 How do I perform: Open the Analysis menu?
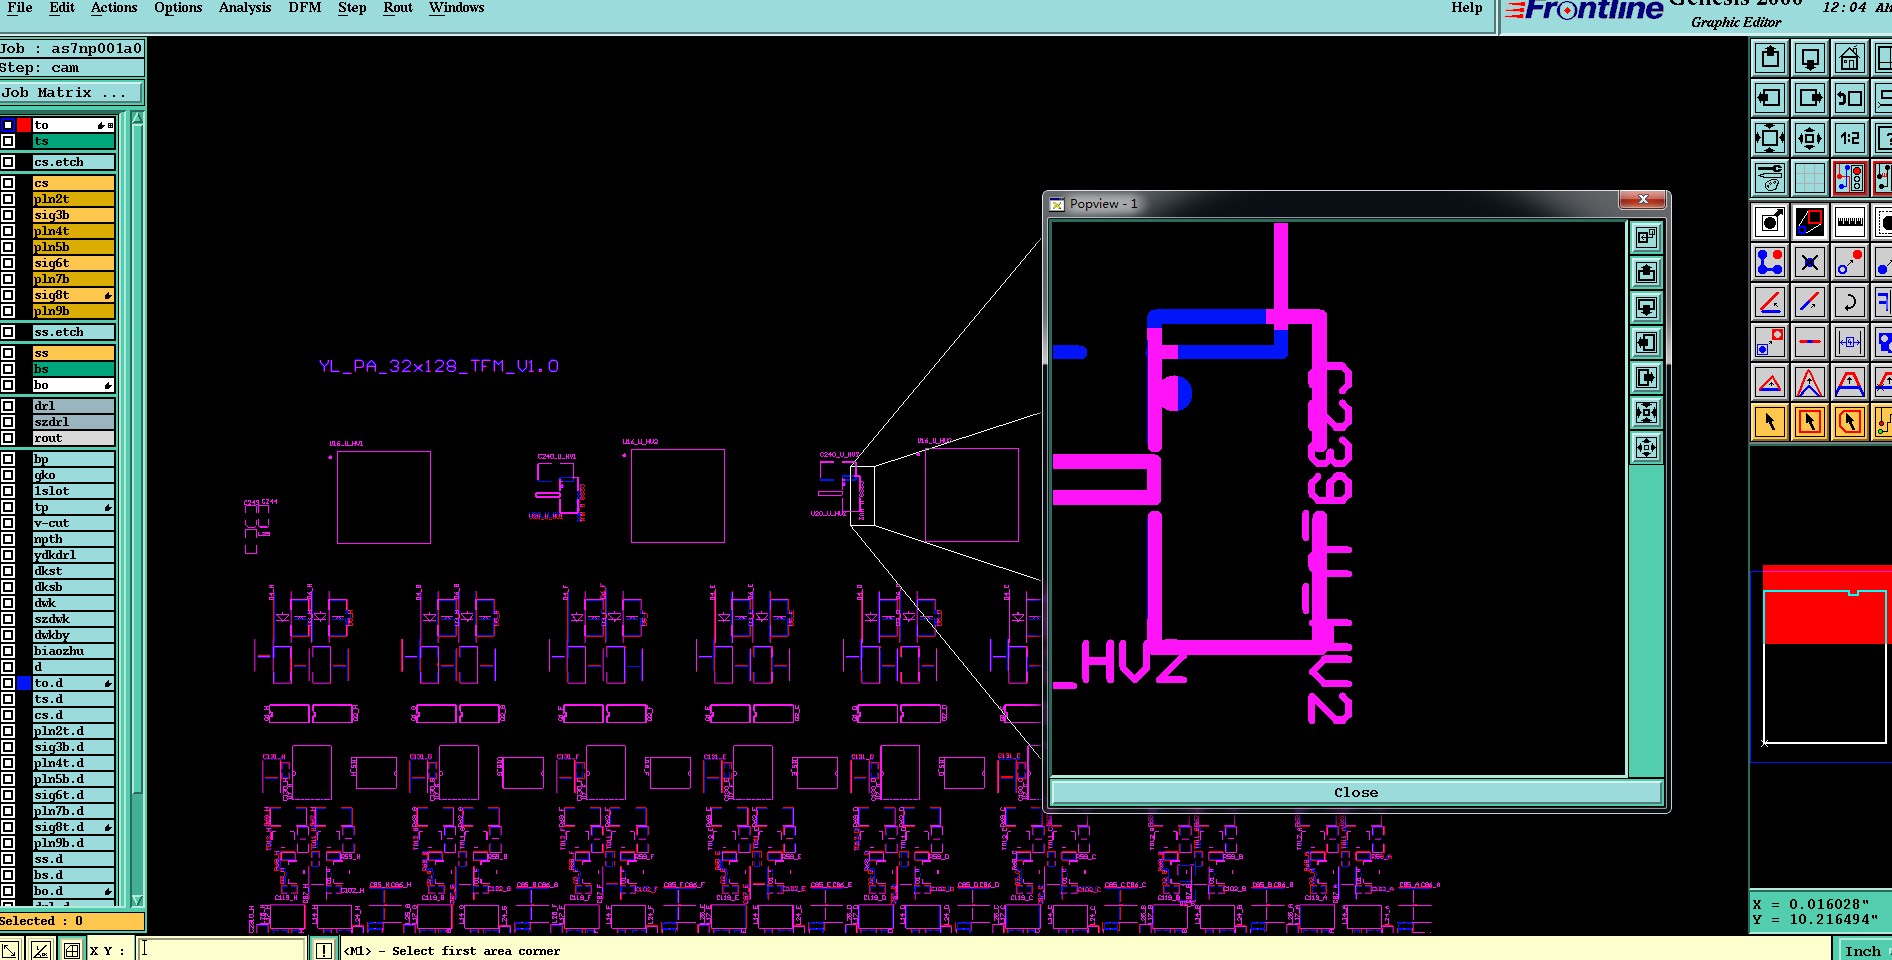coord(245,8)
